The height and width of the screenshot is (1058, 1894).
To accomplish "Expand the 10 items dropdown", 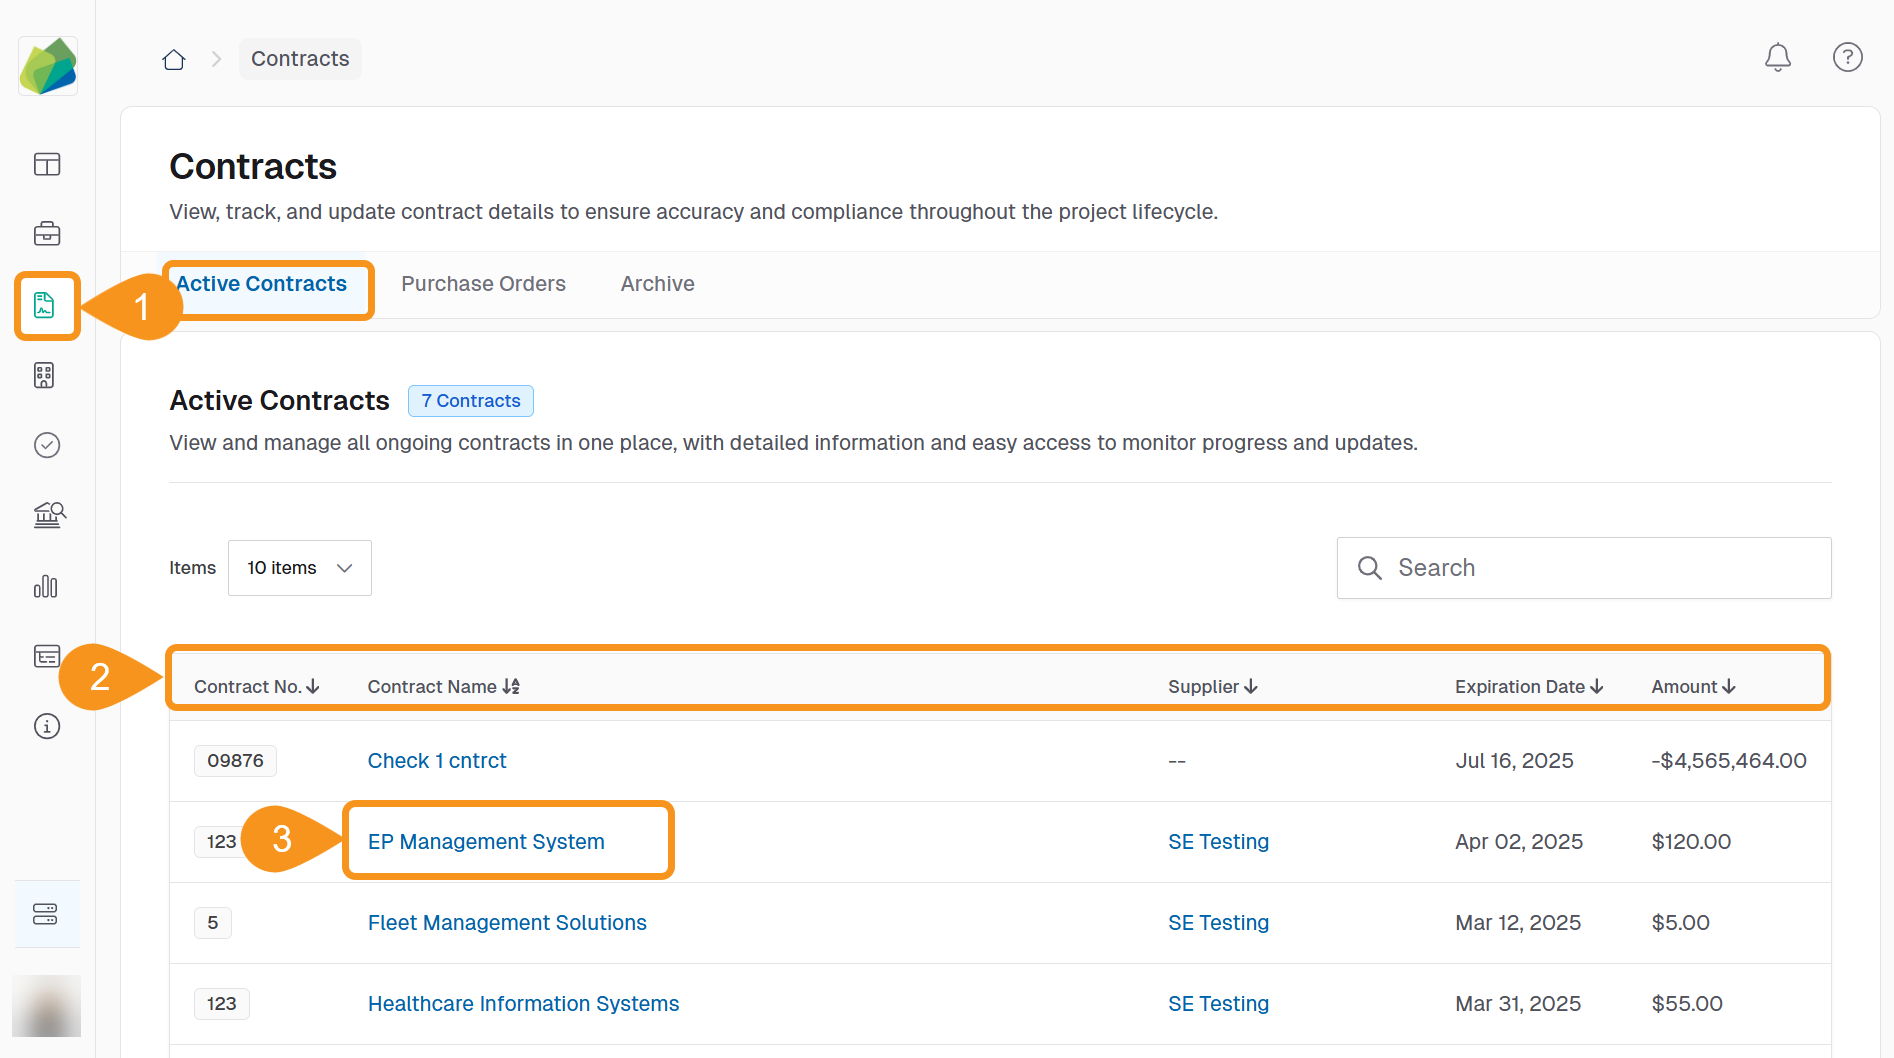I will click(x=300, y=568).
